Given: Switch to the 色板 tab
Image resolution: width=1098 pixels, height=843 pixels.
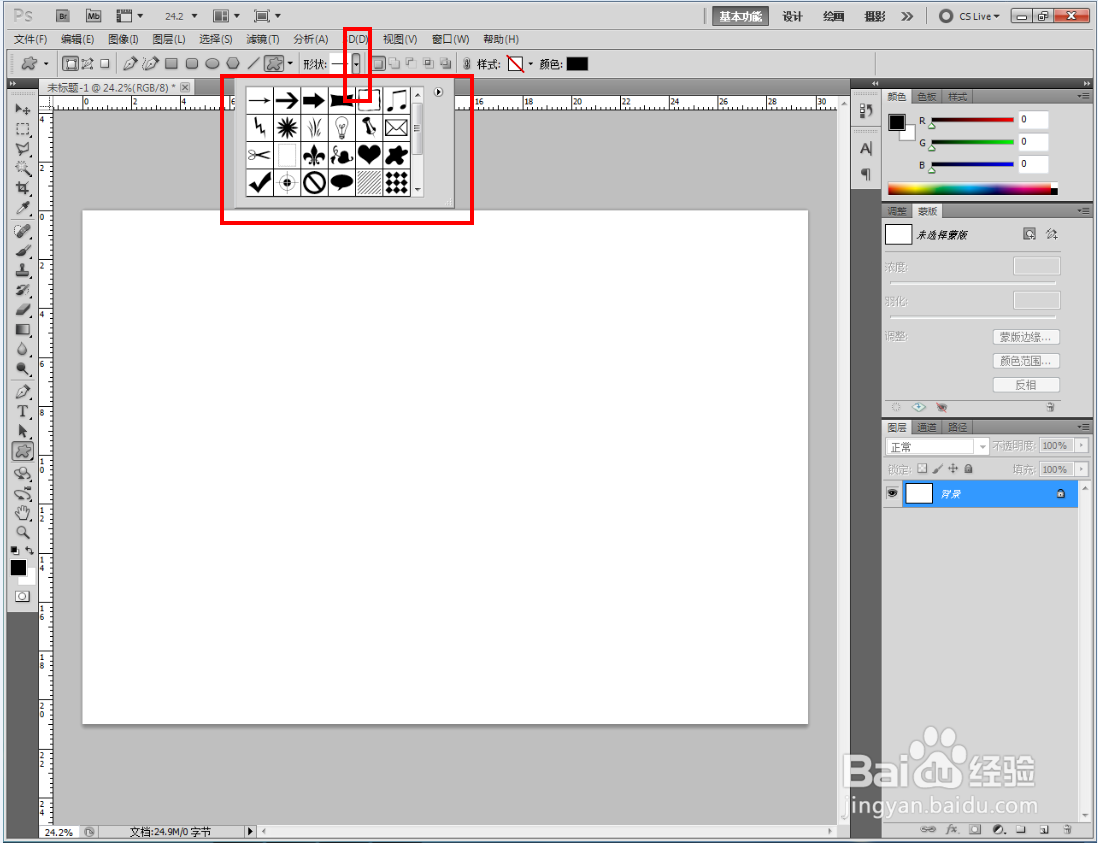Looking at the screenshot, I should click(926, 97).
